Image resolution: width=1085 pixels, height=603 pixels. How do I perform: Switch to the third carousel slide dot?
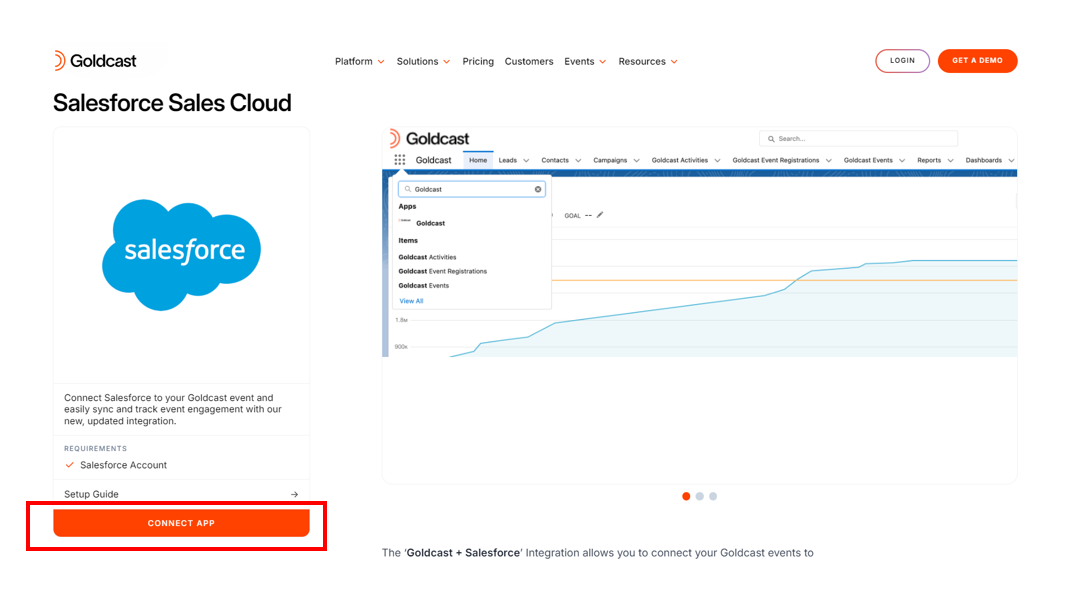[x=713, y=496]
